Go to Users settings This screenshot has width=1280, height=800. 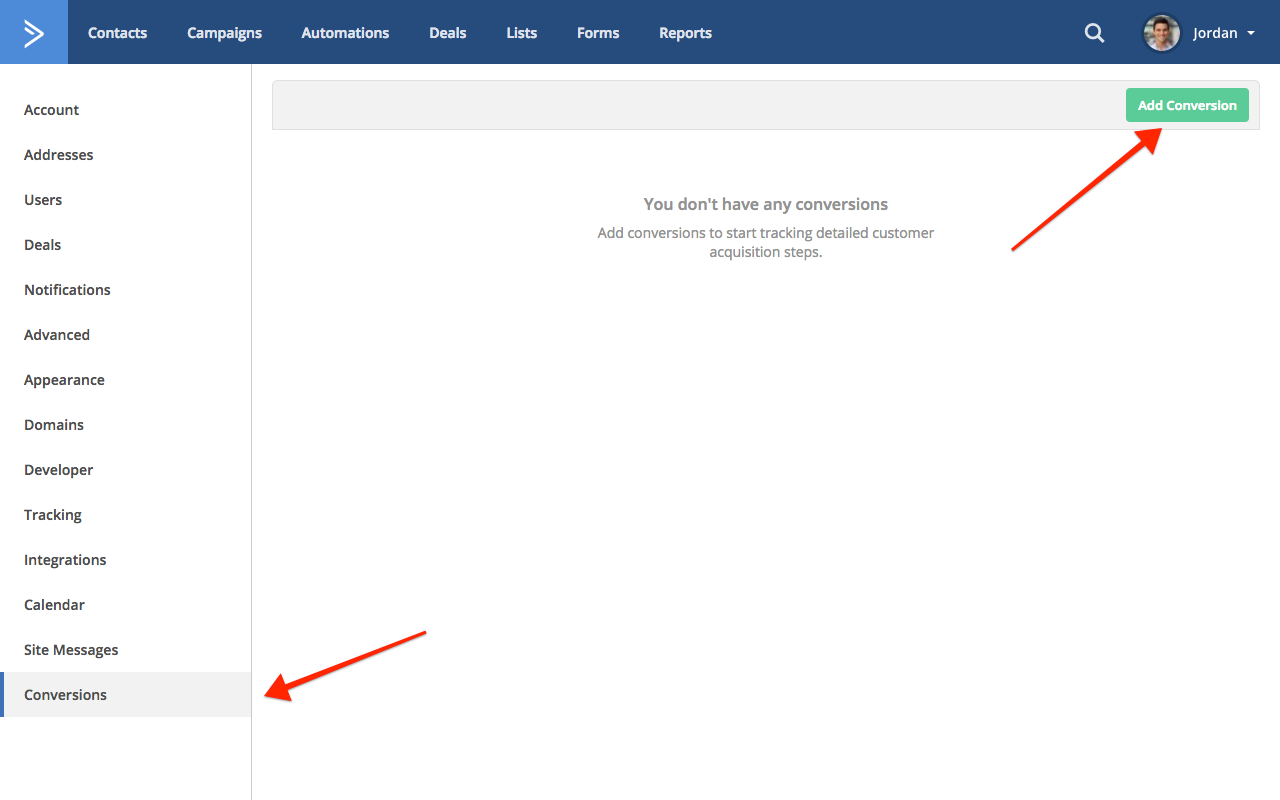(43, 200)
